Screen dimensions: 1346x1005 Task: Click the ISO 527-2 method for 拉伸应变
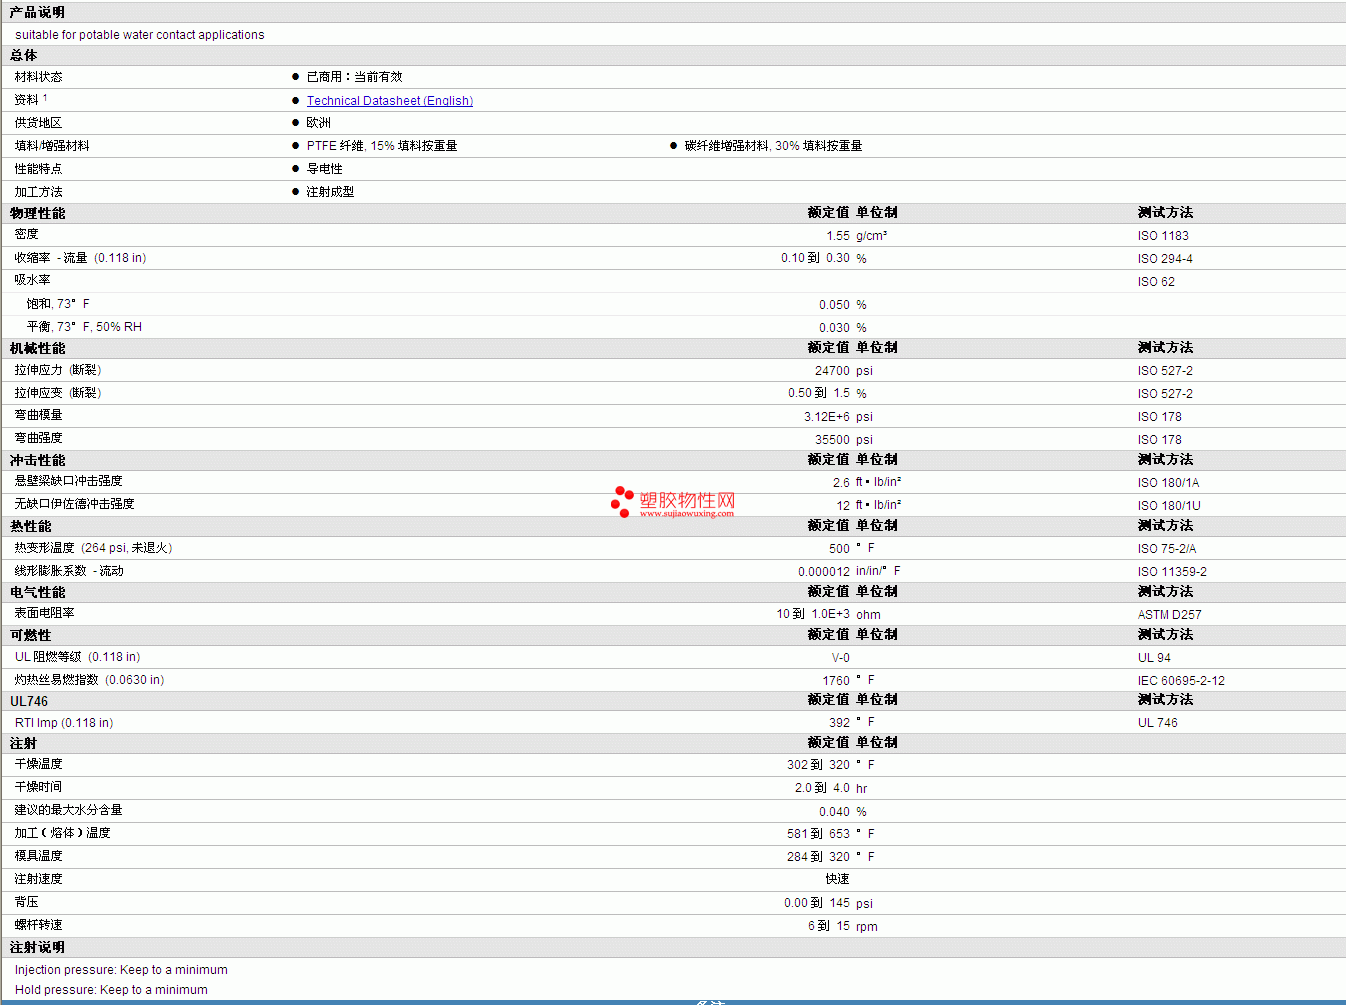[x=1165, y=394]
